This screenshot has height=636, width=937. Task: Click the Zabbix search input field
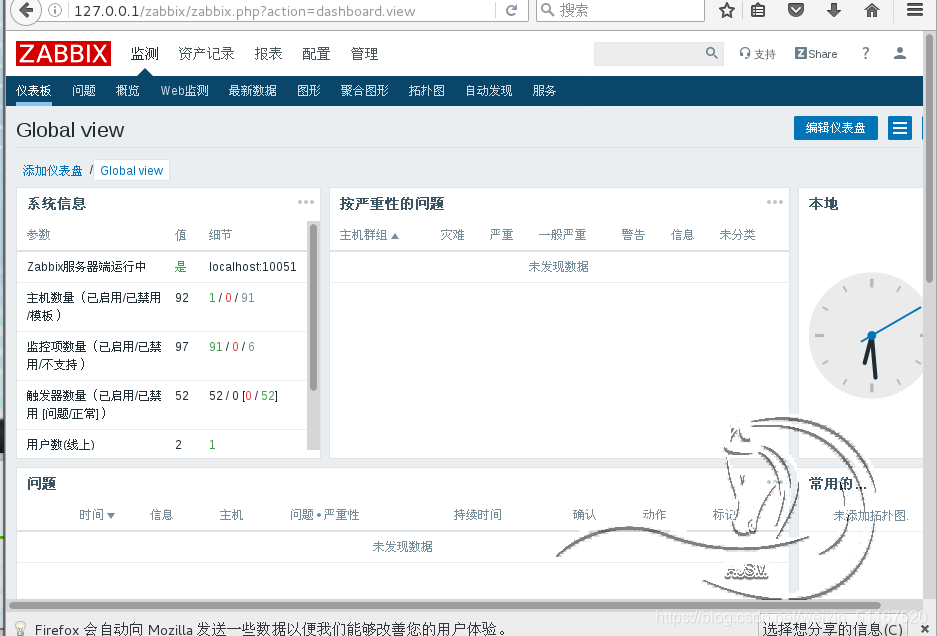[649, 54]
